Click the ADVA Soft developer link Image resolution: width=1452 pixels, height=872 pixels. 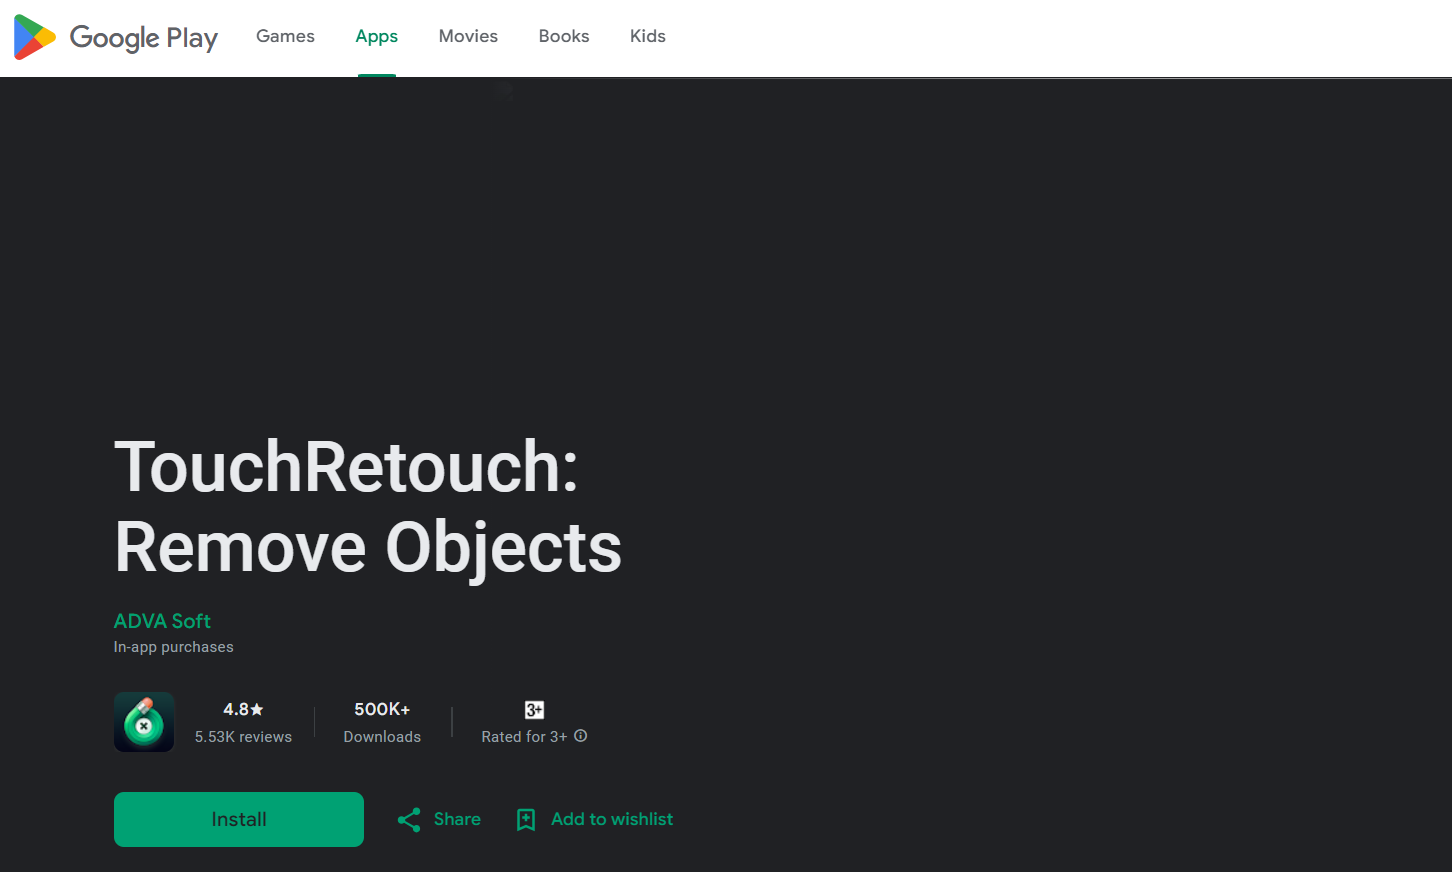pos(162,621)
